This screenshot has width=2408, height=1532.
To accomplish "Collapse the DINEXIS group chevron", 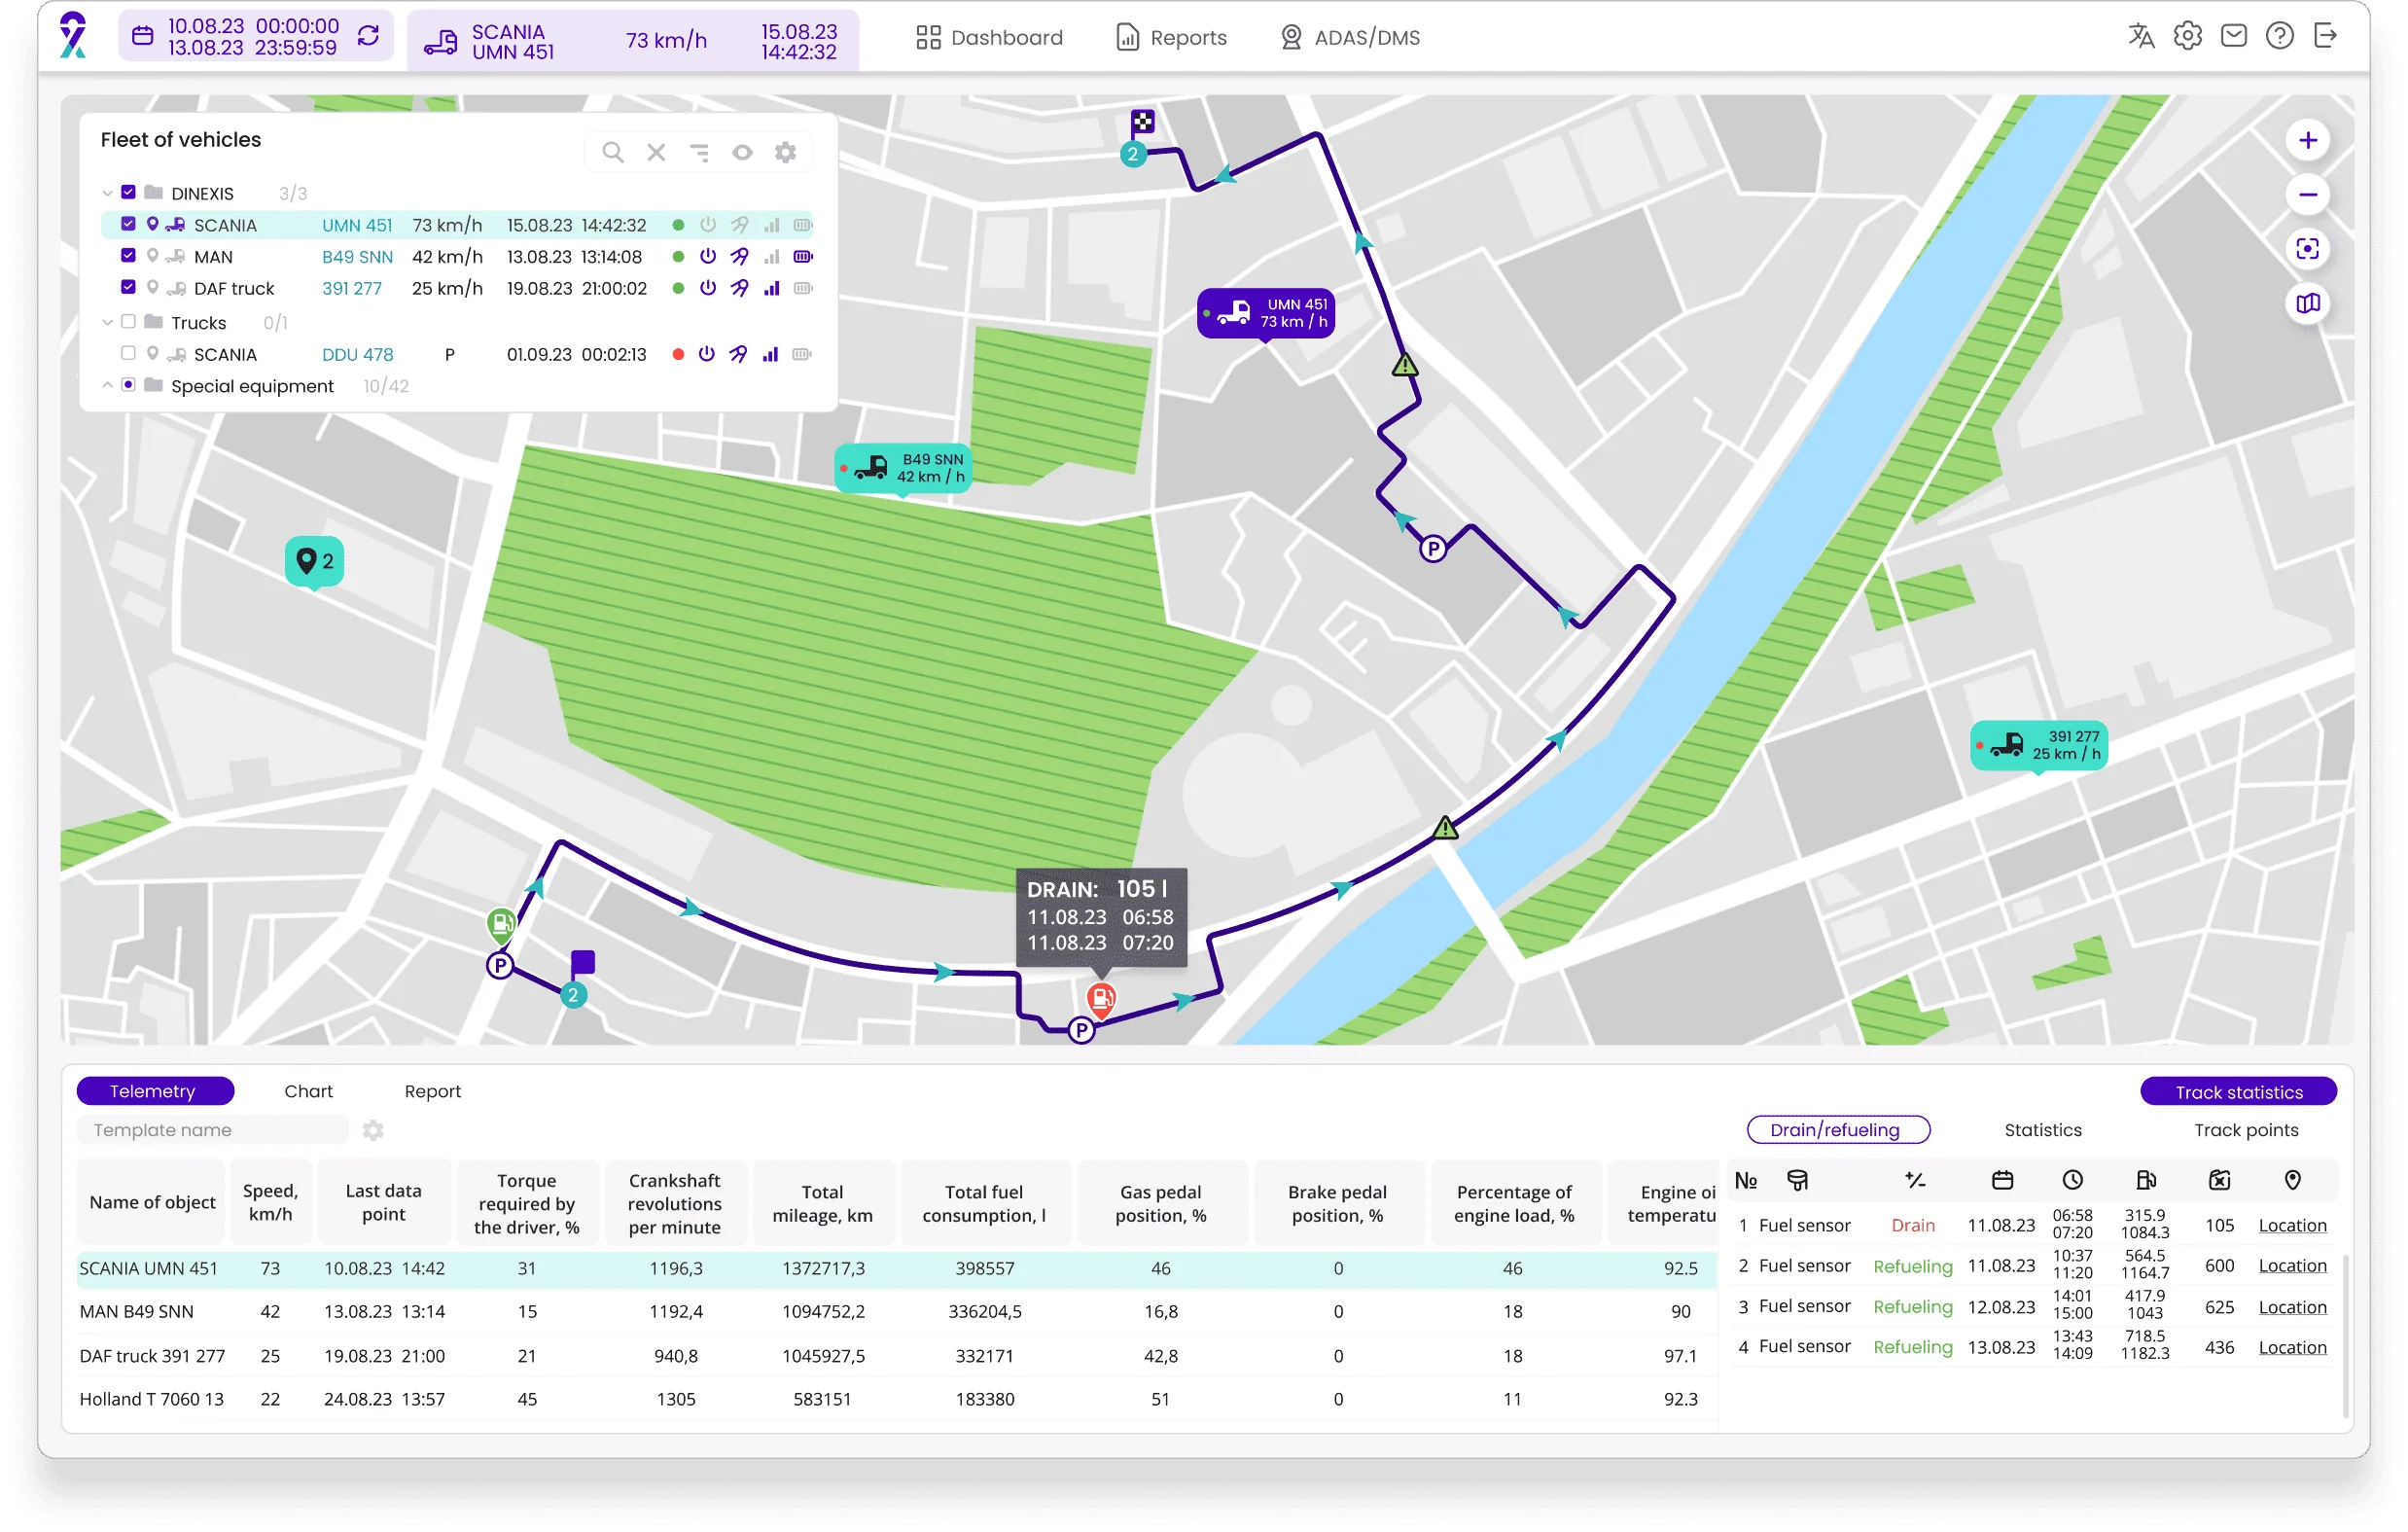I will 107,193.
